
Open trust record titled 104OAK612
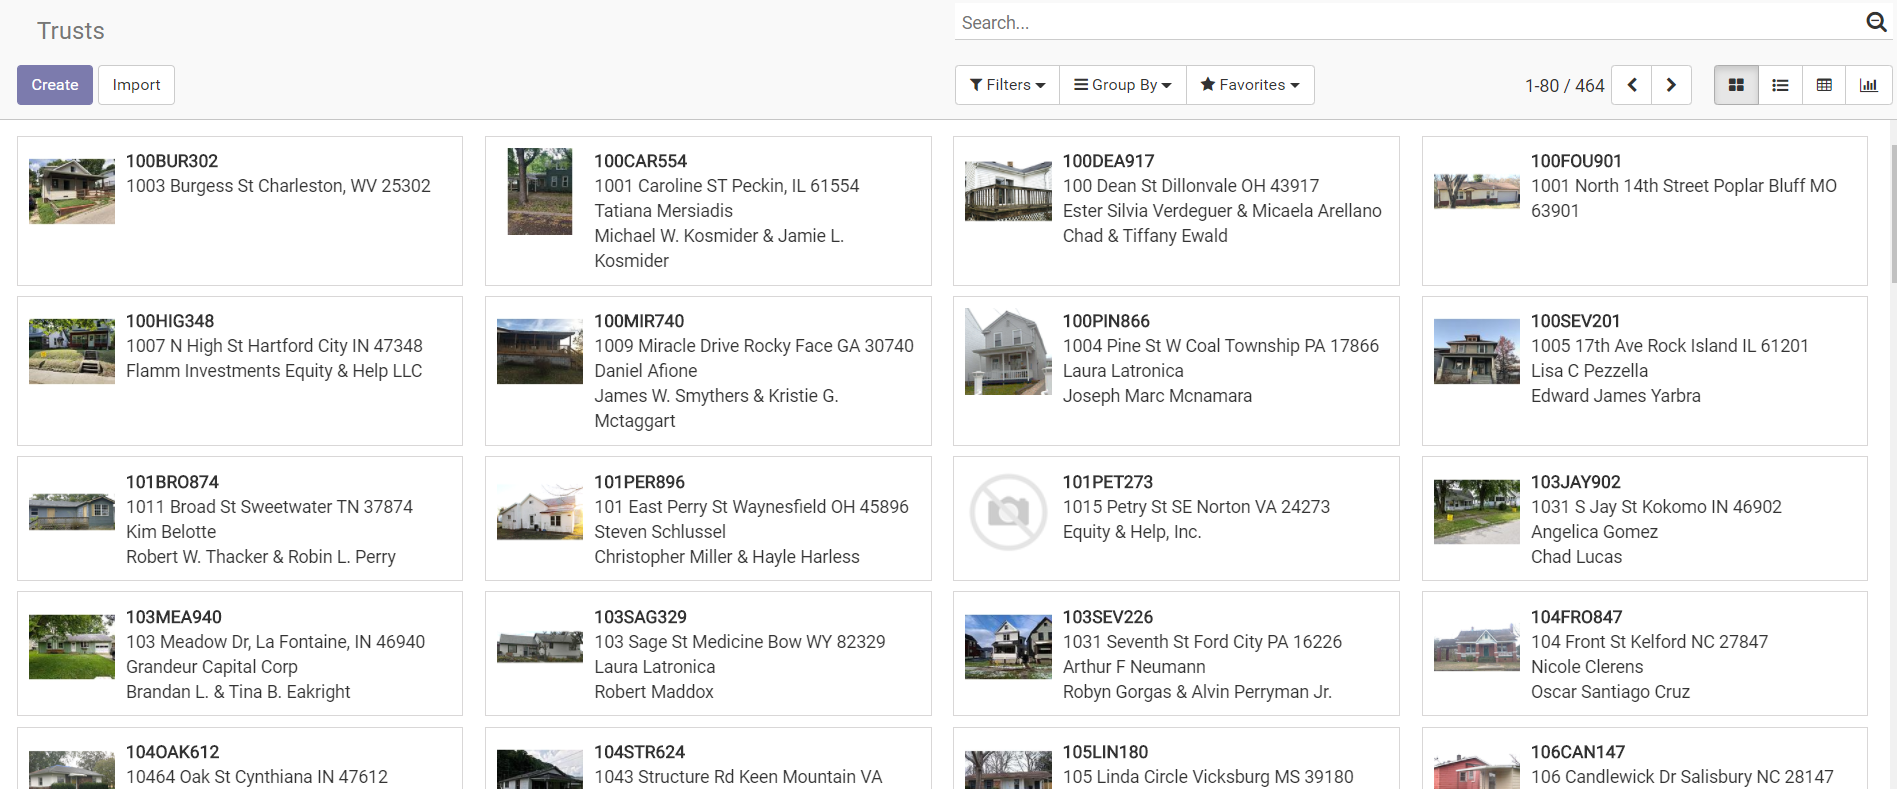click(x=172, y=752)
